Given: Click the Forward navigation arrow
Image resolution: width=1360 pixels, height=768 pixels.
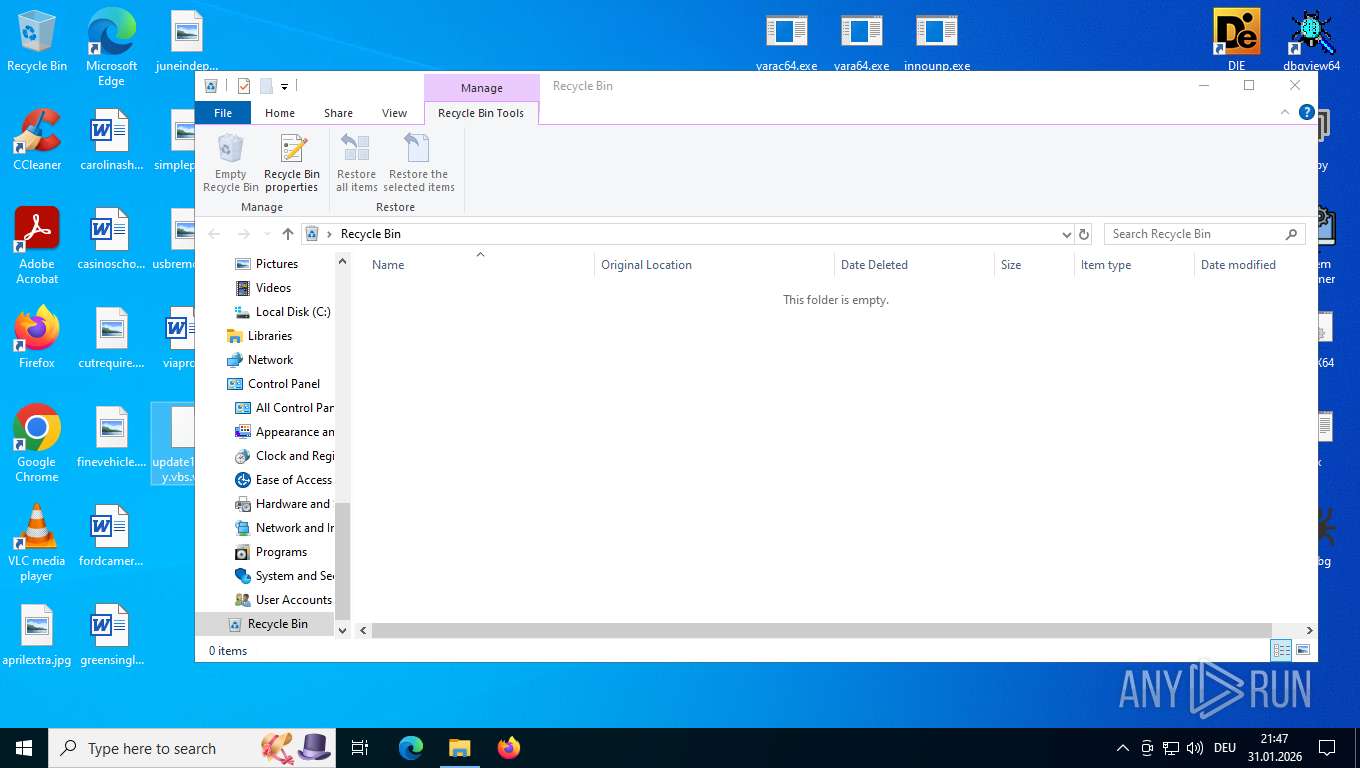Looking at the screenshot, I should tap(244, 234).
